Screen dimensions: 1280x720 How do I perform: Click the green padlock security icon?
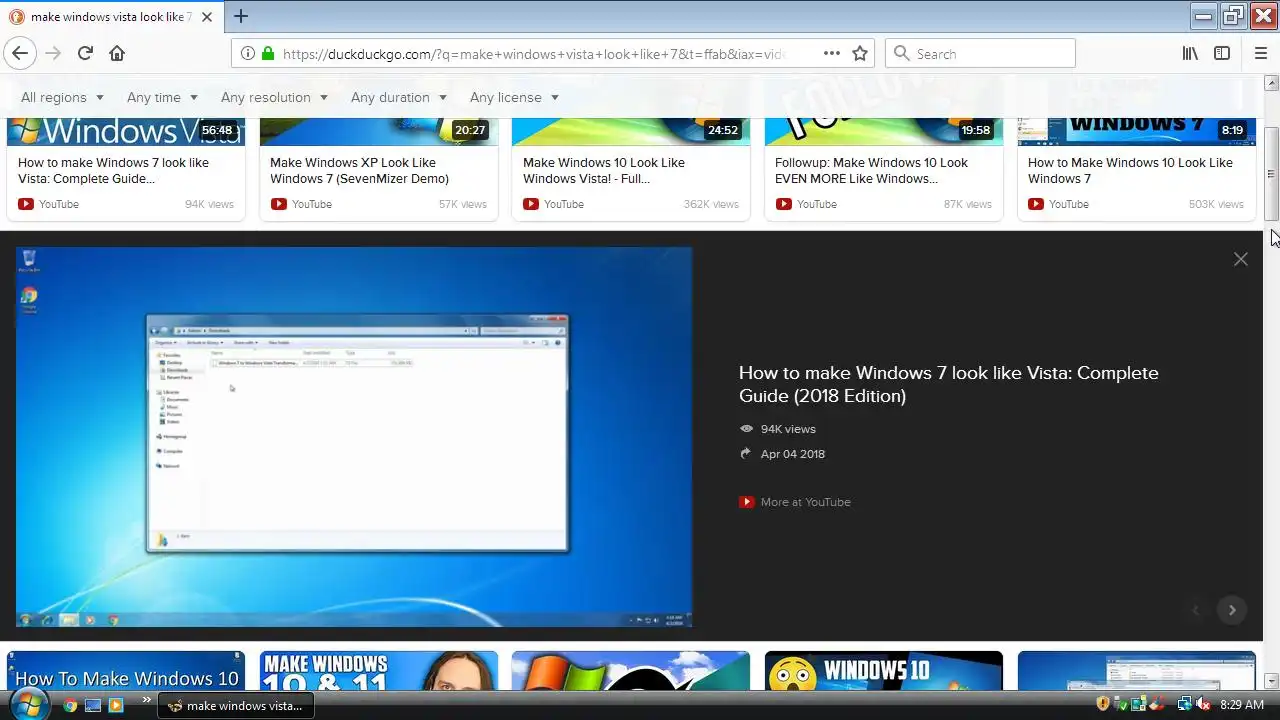coord(268,53)
